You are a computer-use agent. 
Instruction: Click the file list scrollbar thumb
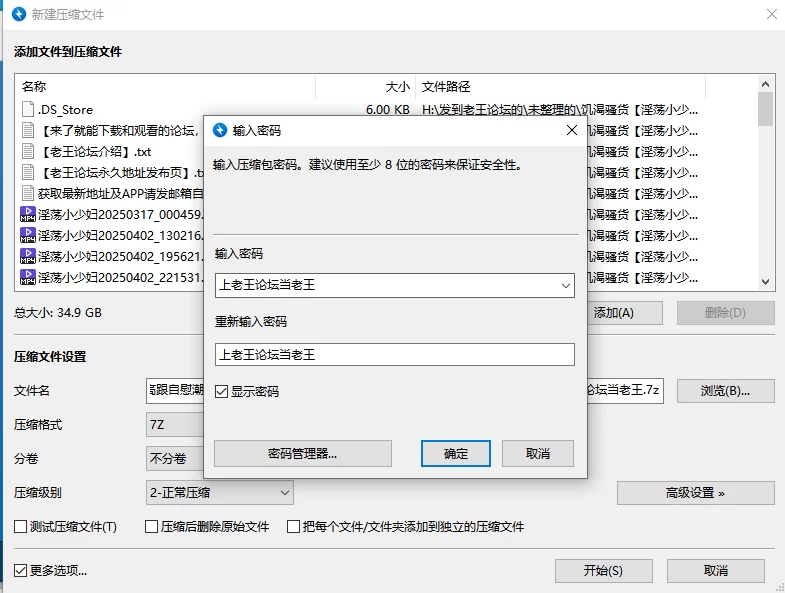coord(765,109)
